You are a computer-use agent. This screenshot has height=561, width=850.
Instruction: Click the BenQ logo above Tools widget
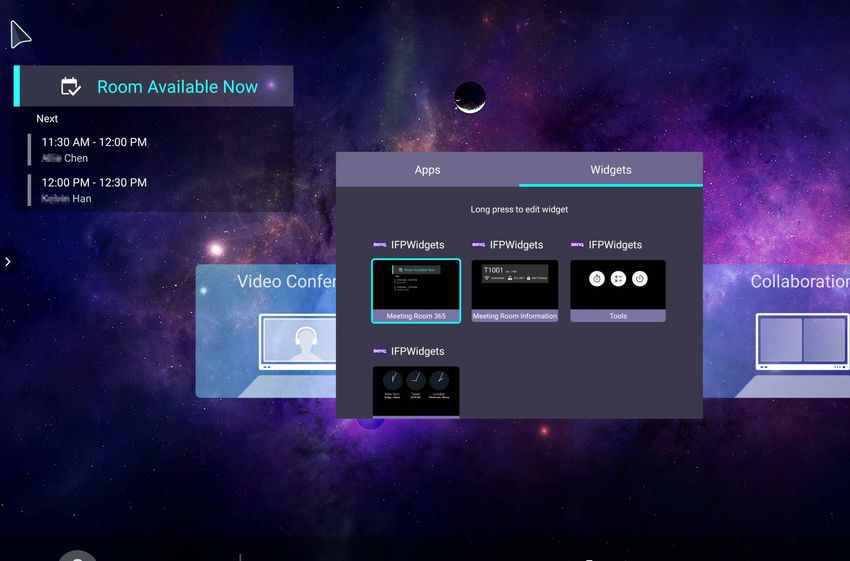coord(578,245)
